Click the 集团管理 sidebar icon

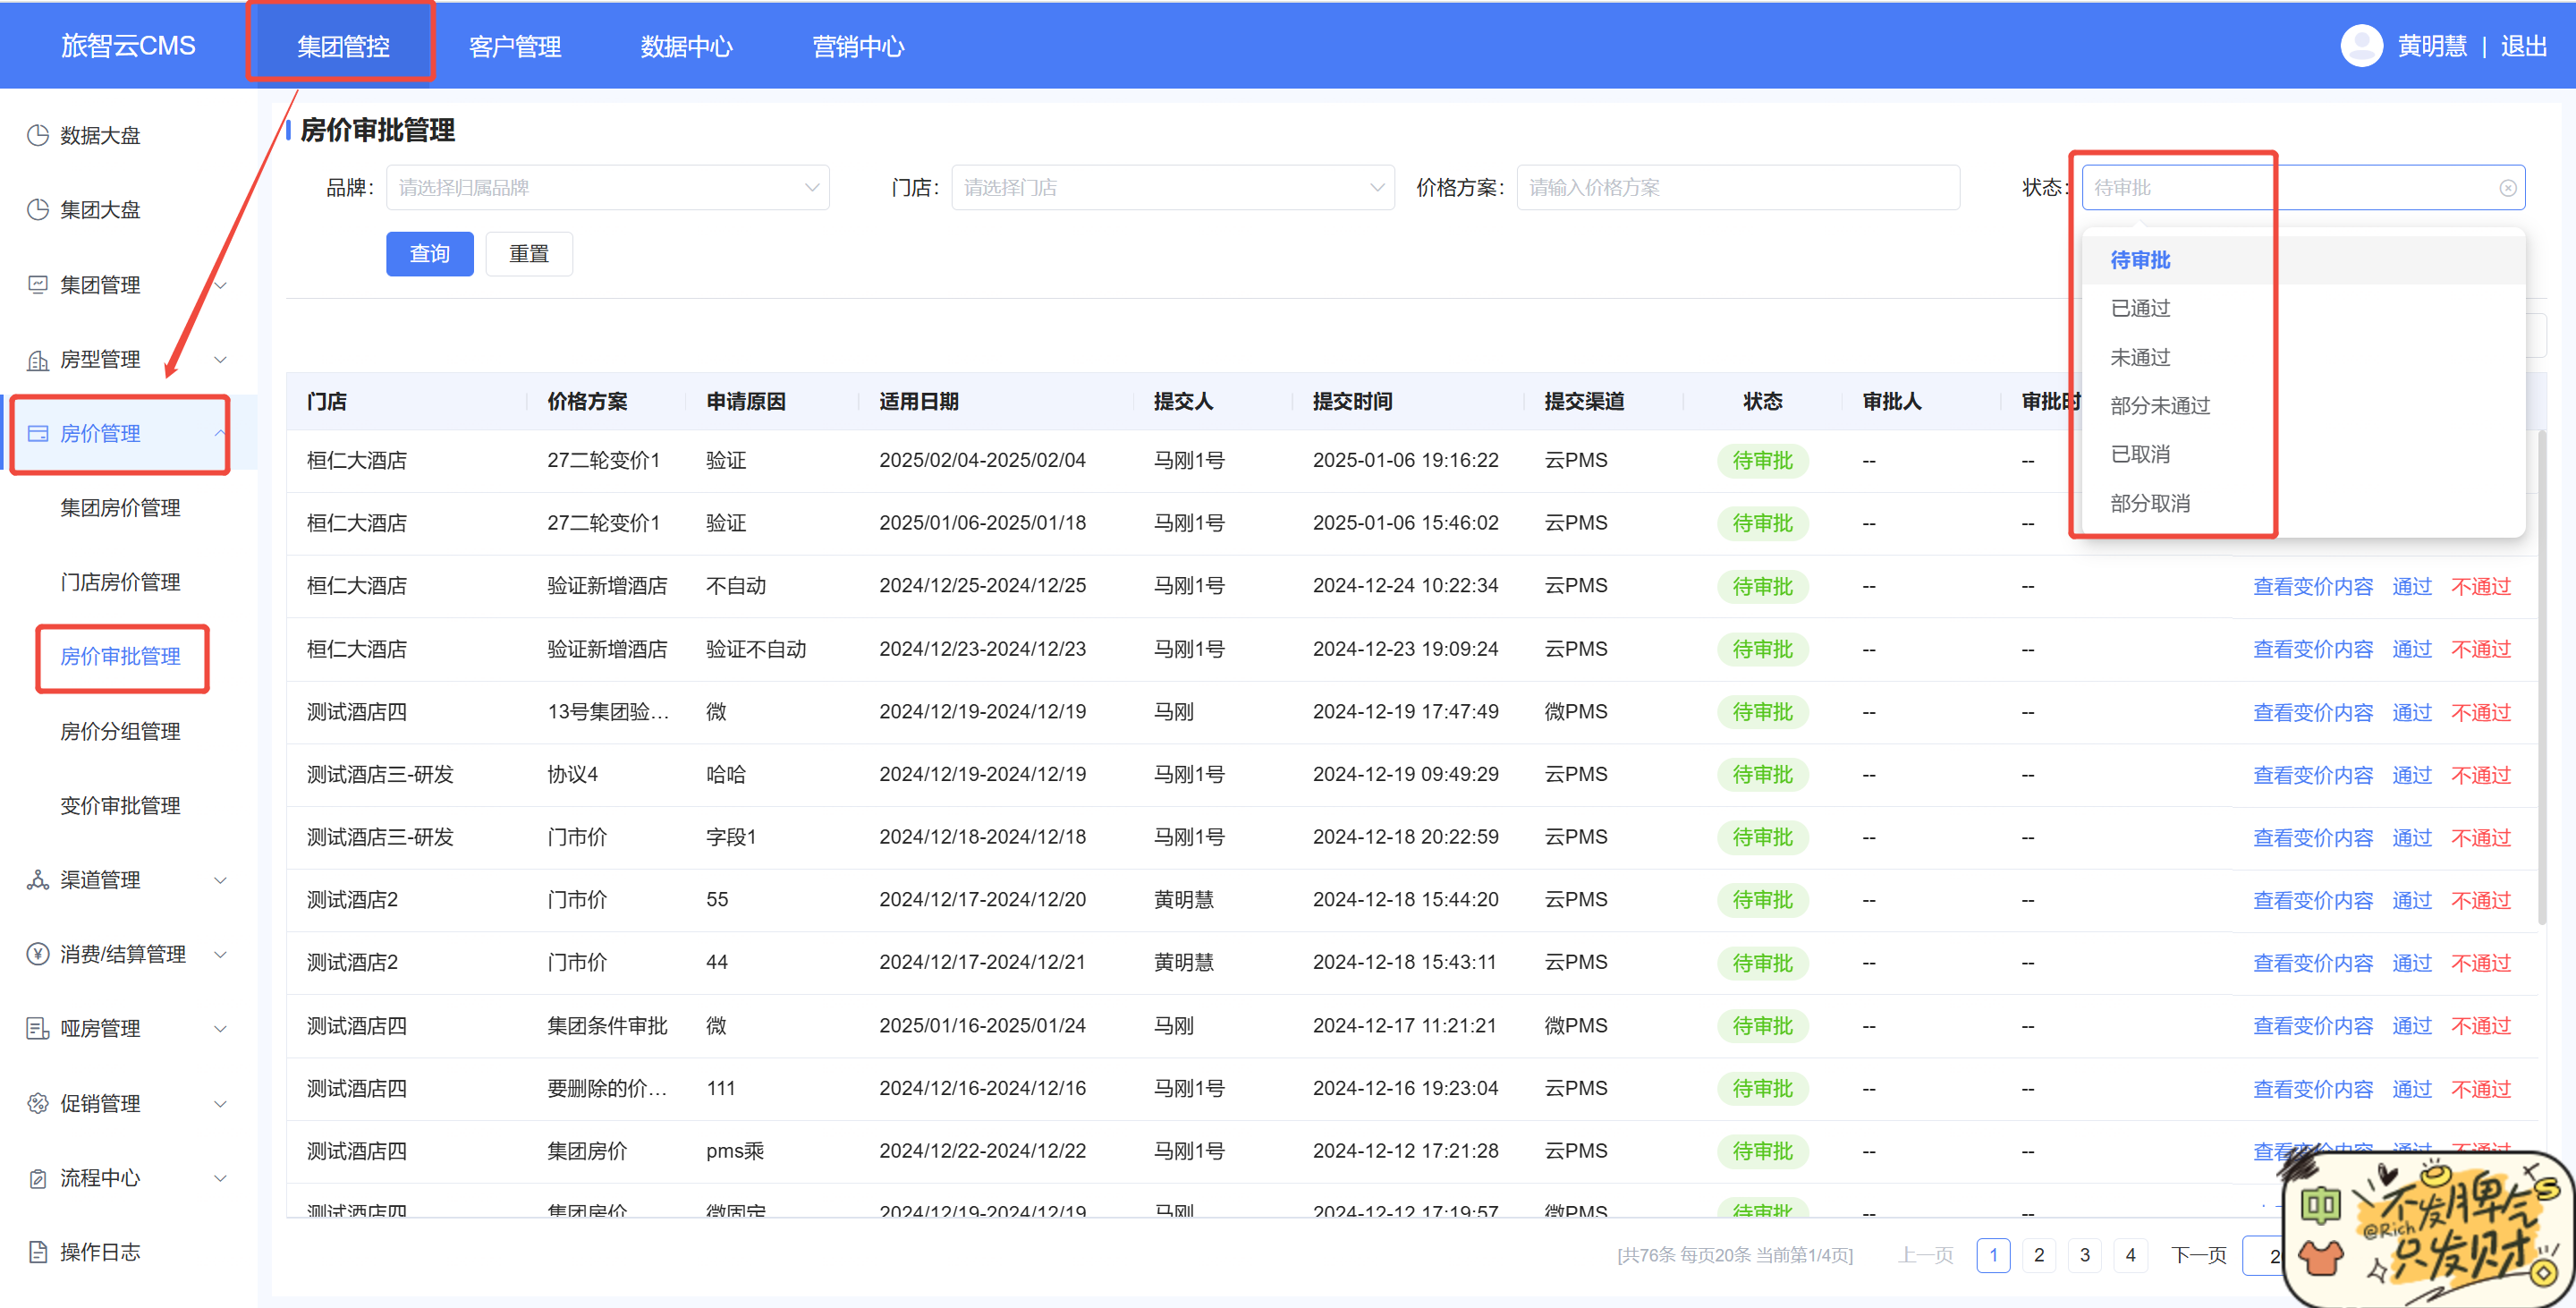(x=38, y=284)
